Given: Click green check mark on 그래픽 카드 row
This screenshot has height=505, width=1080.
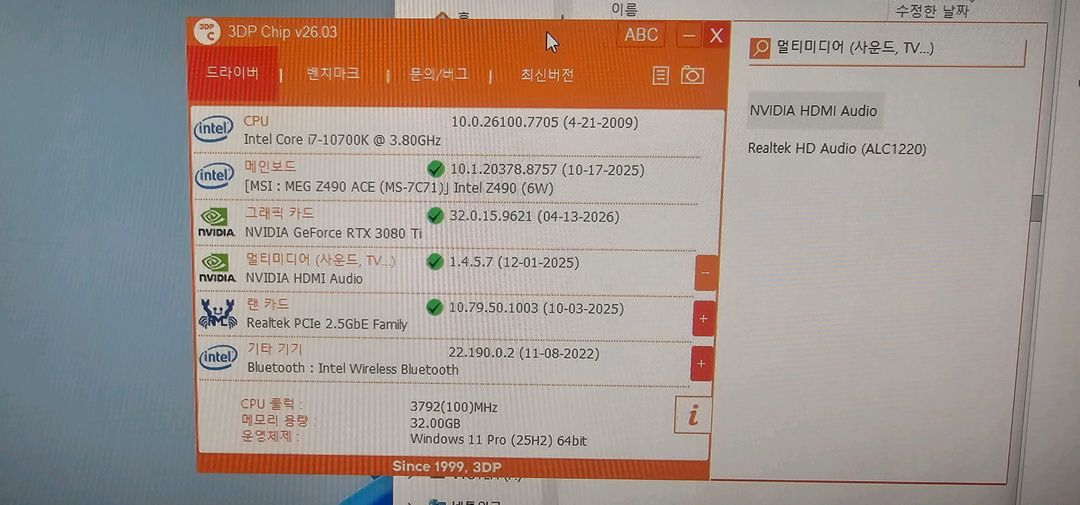Looking at the screenshot, I should [x=435, y=216].
